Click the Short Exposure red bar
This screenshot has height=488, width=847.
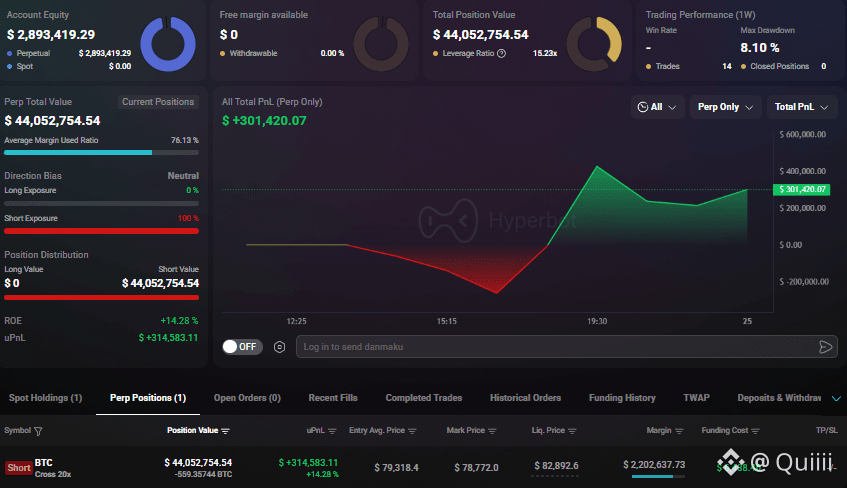(102, 231)
